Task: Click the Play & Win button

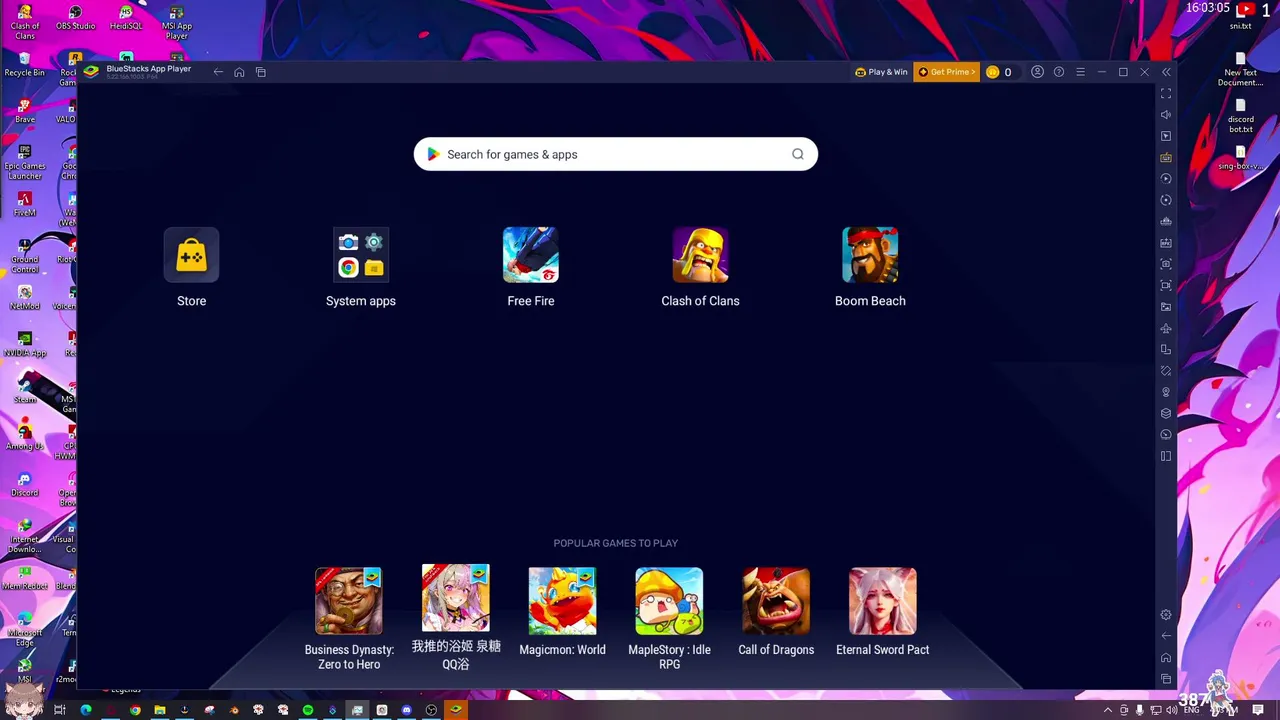Action: (881, 72)
